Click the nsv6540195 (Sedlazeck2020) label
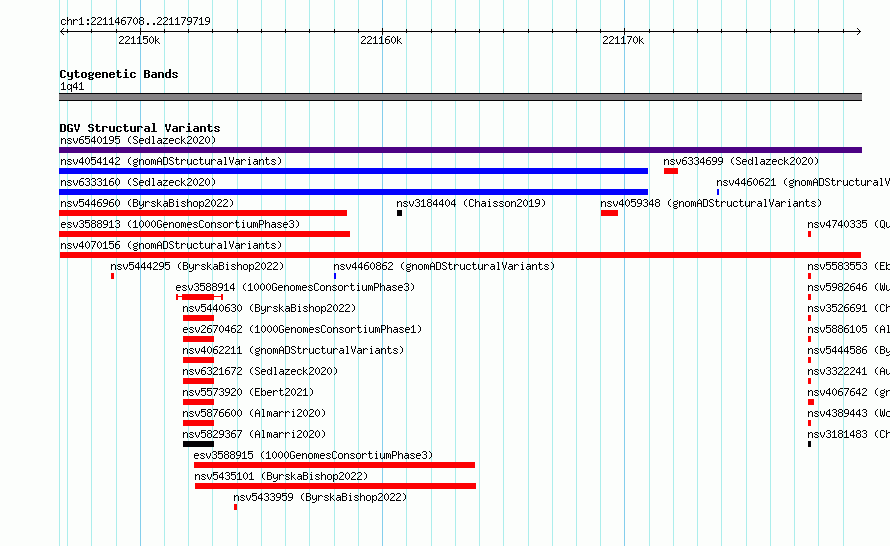Screen dimensions: 890x546 (x=138, y=140)
